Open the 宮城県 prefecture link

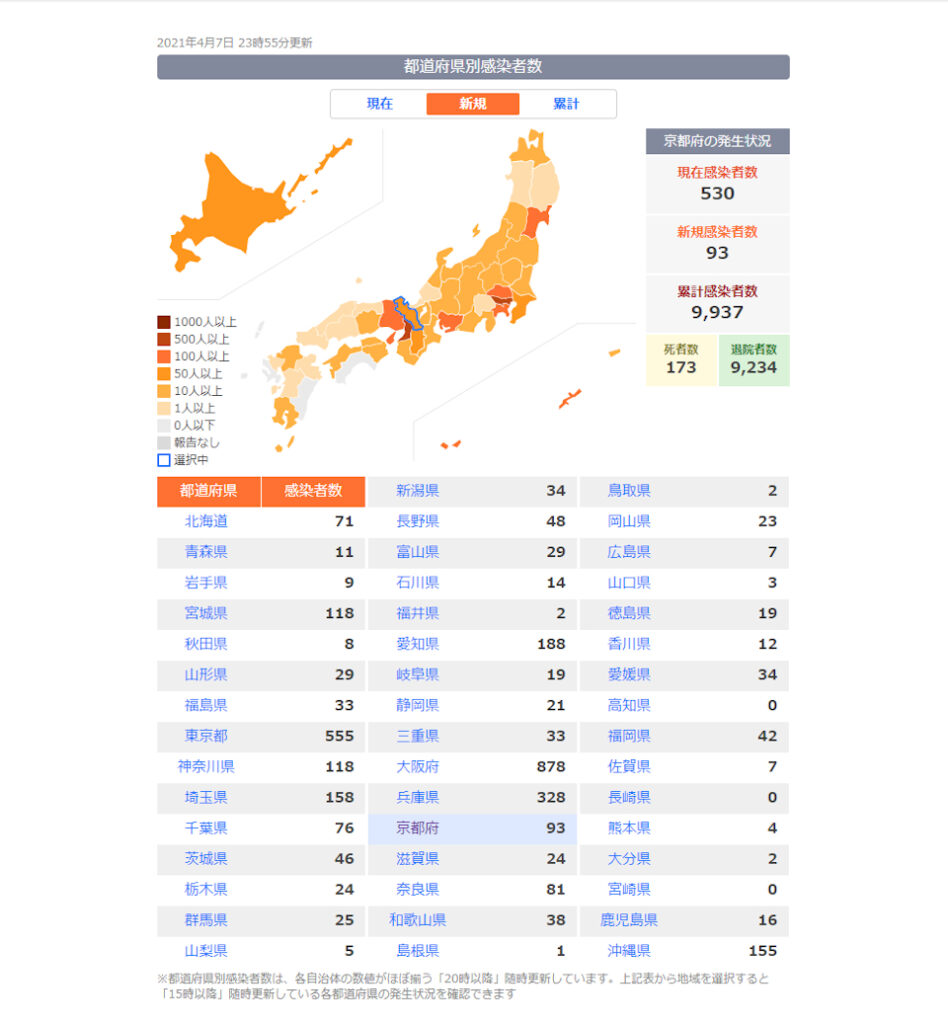pyautogui.click(x=206, y=613)
